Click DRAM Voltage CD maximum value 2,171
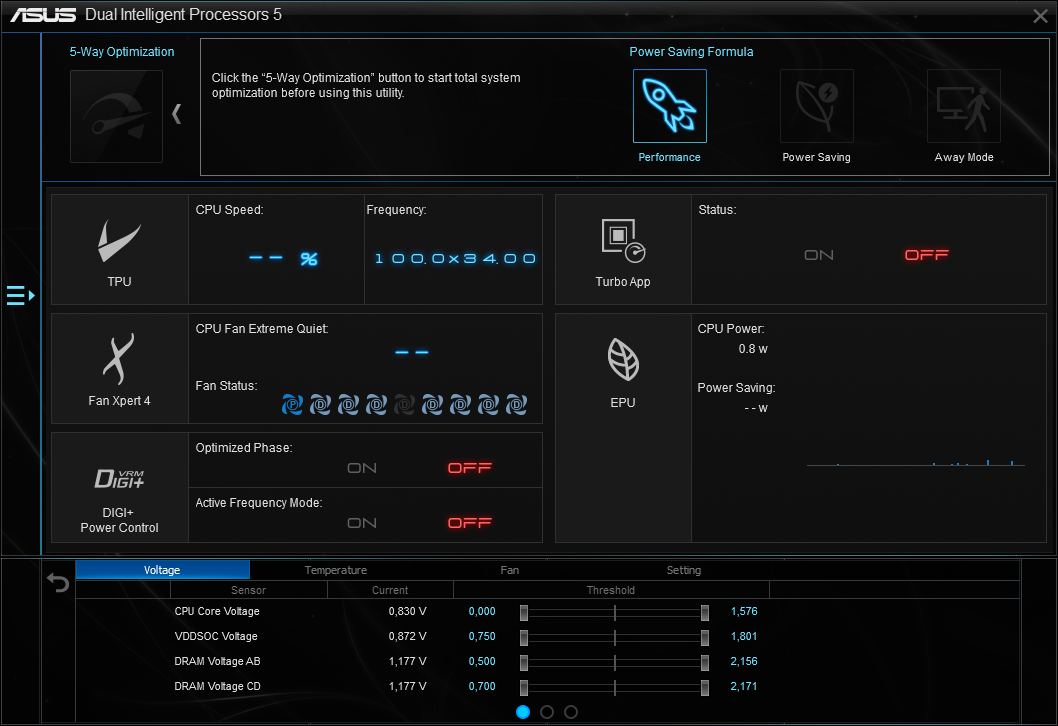Viewport: 1058px width, 726px height. pos(744,686)
